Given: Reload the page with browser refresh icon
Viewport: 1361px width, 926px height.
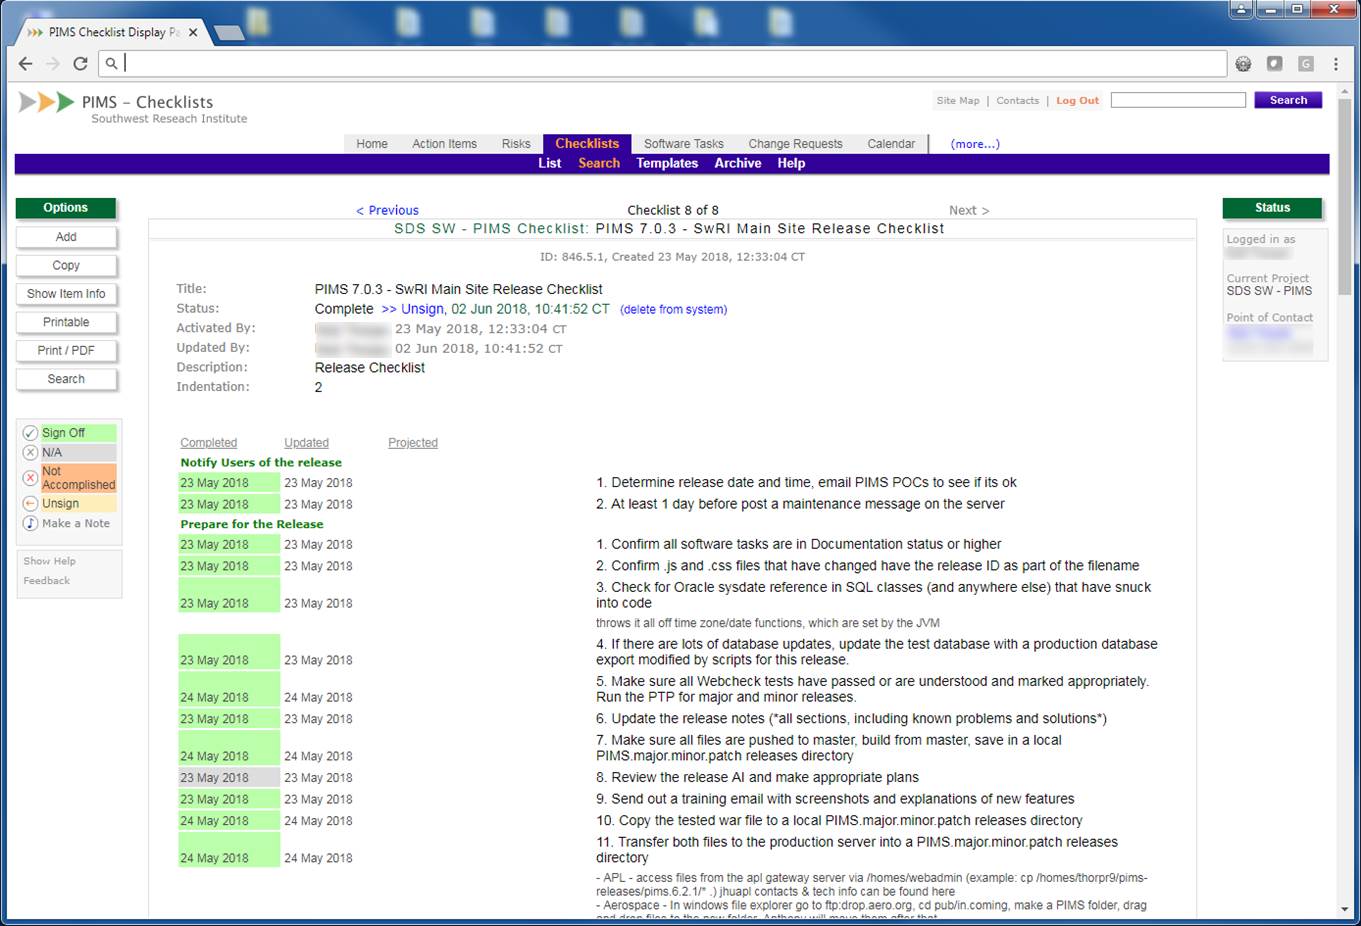Looking at the screenshot, I should pos(80,63).
